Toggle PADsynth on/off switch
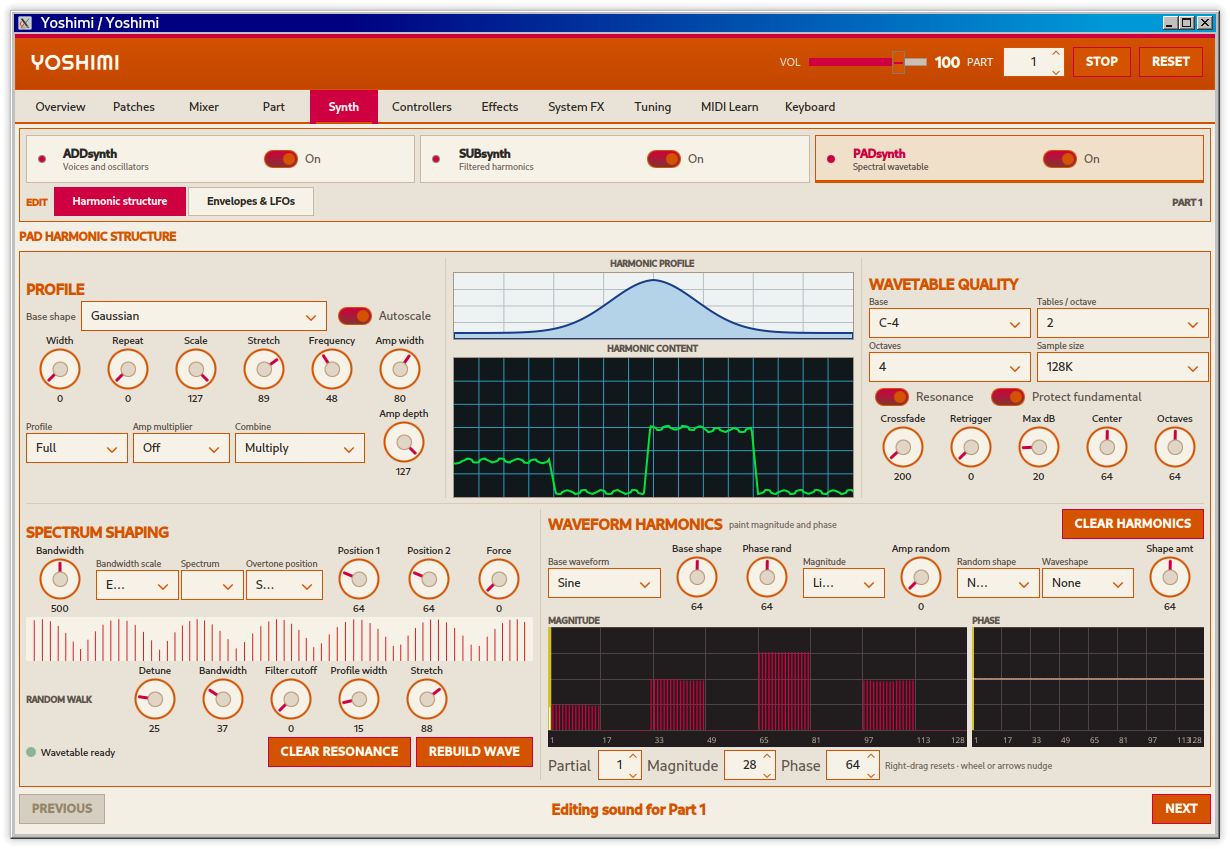The image size is (1230, 849). click(x=1060, y=159)
